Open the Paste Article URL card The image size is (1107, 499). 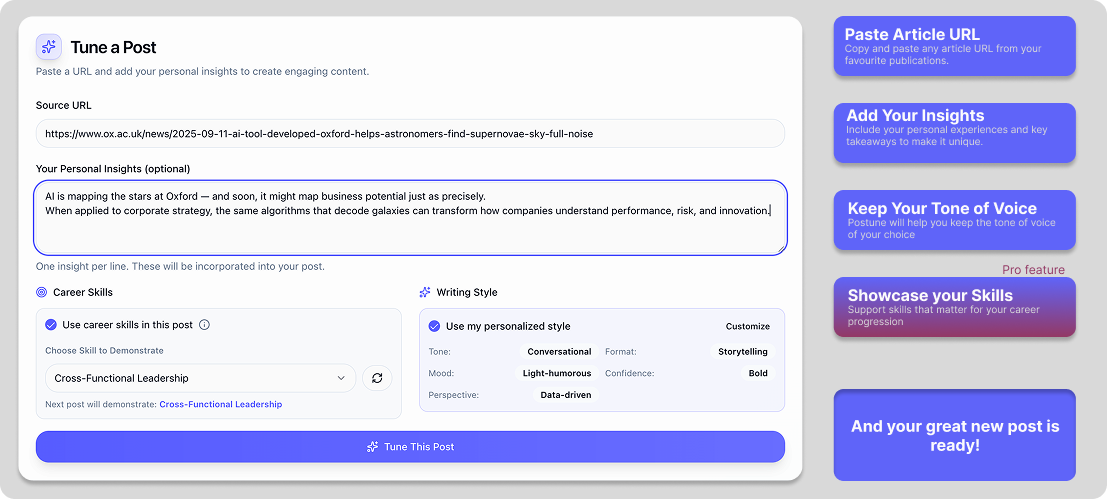pyautogui.click(x=954, y=46)
